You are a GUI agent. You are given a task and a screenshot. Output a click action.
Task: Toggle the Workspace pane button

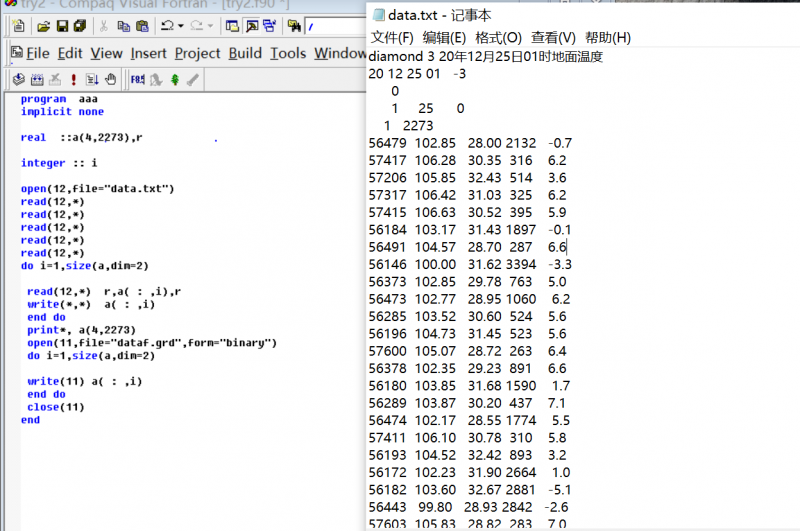229,26
